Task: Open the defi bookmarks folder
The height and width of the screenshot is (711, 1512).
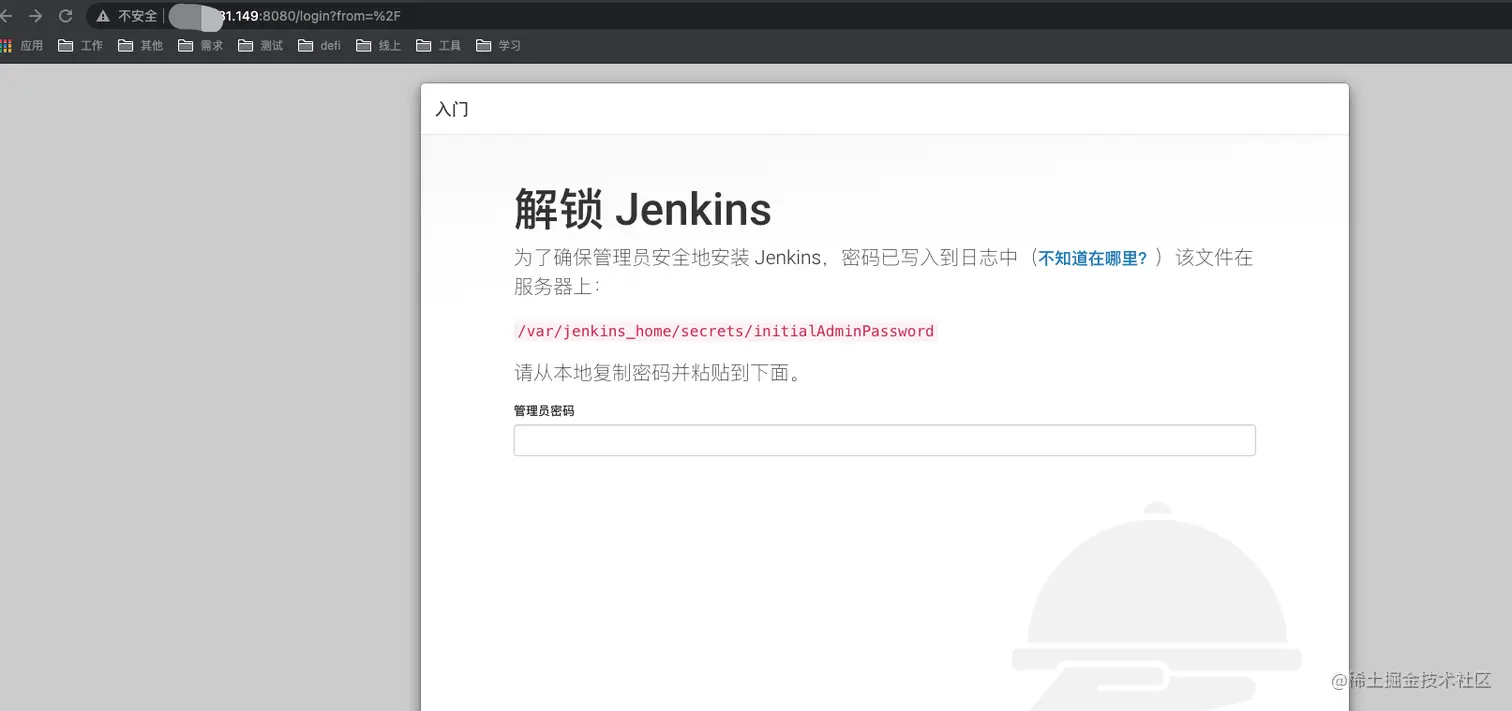Action: coord(320,45)
